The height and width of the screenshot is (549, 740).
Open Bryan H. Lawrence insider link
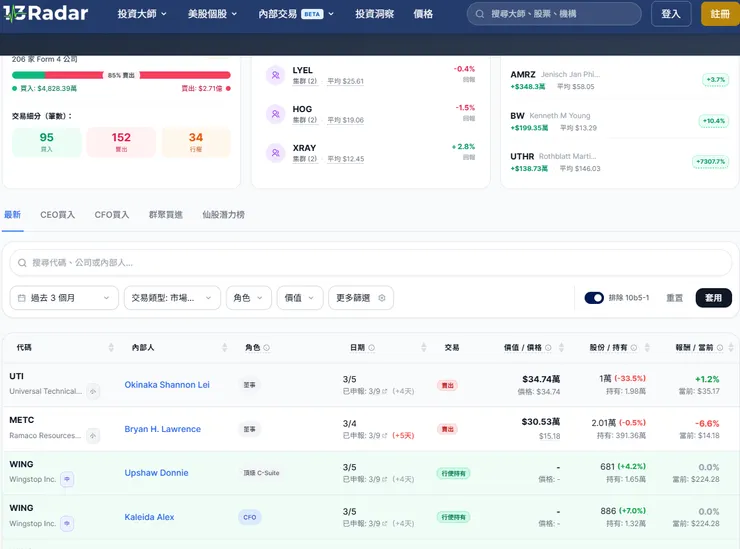[x=163, y=429]
